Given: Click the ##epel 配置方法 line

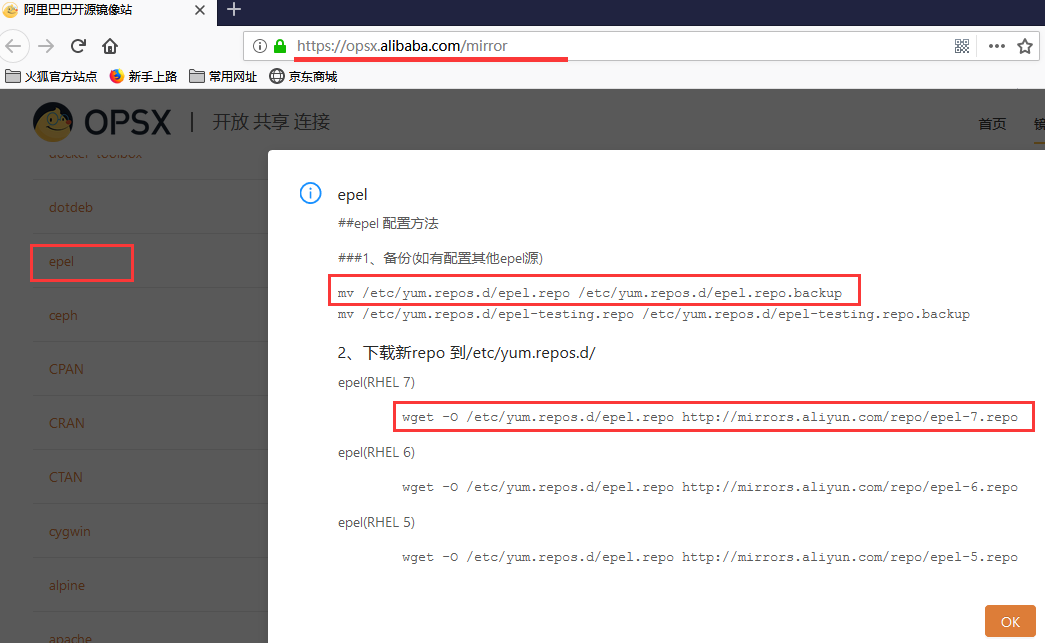Looking at the screenshot, I should [x=388, y=223].
